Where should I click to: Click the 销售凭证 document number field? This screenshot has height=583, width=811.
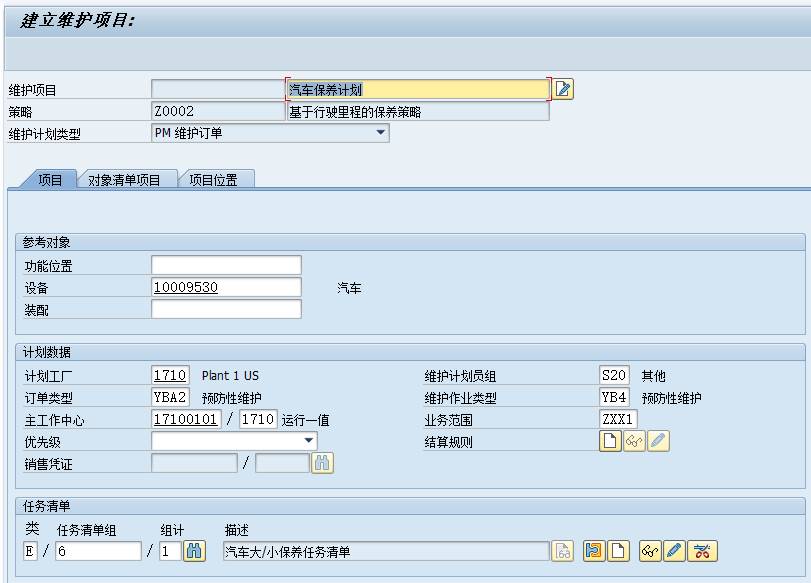click(x=194, y=463)
